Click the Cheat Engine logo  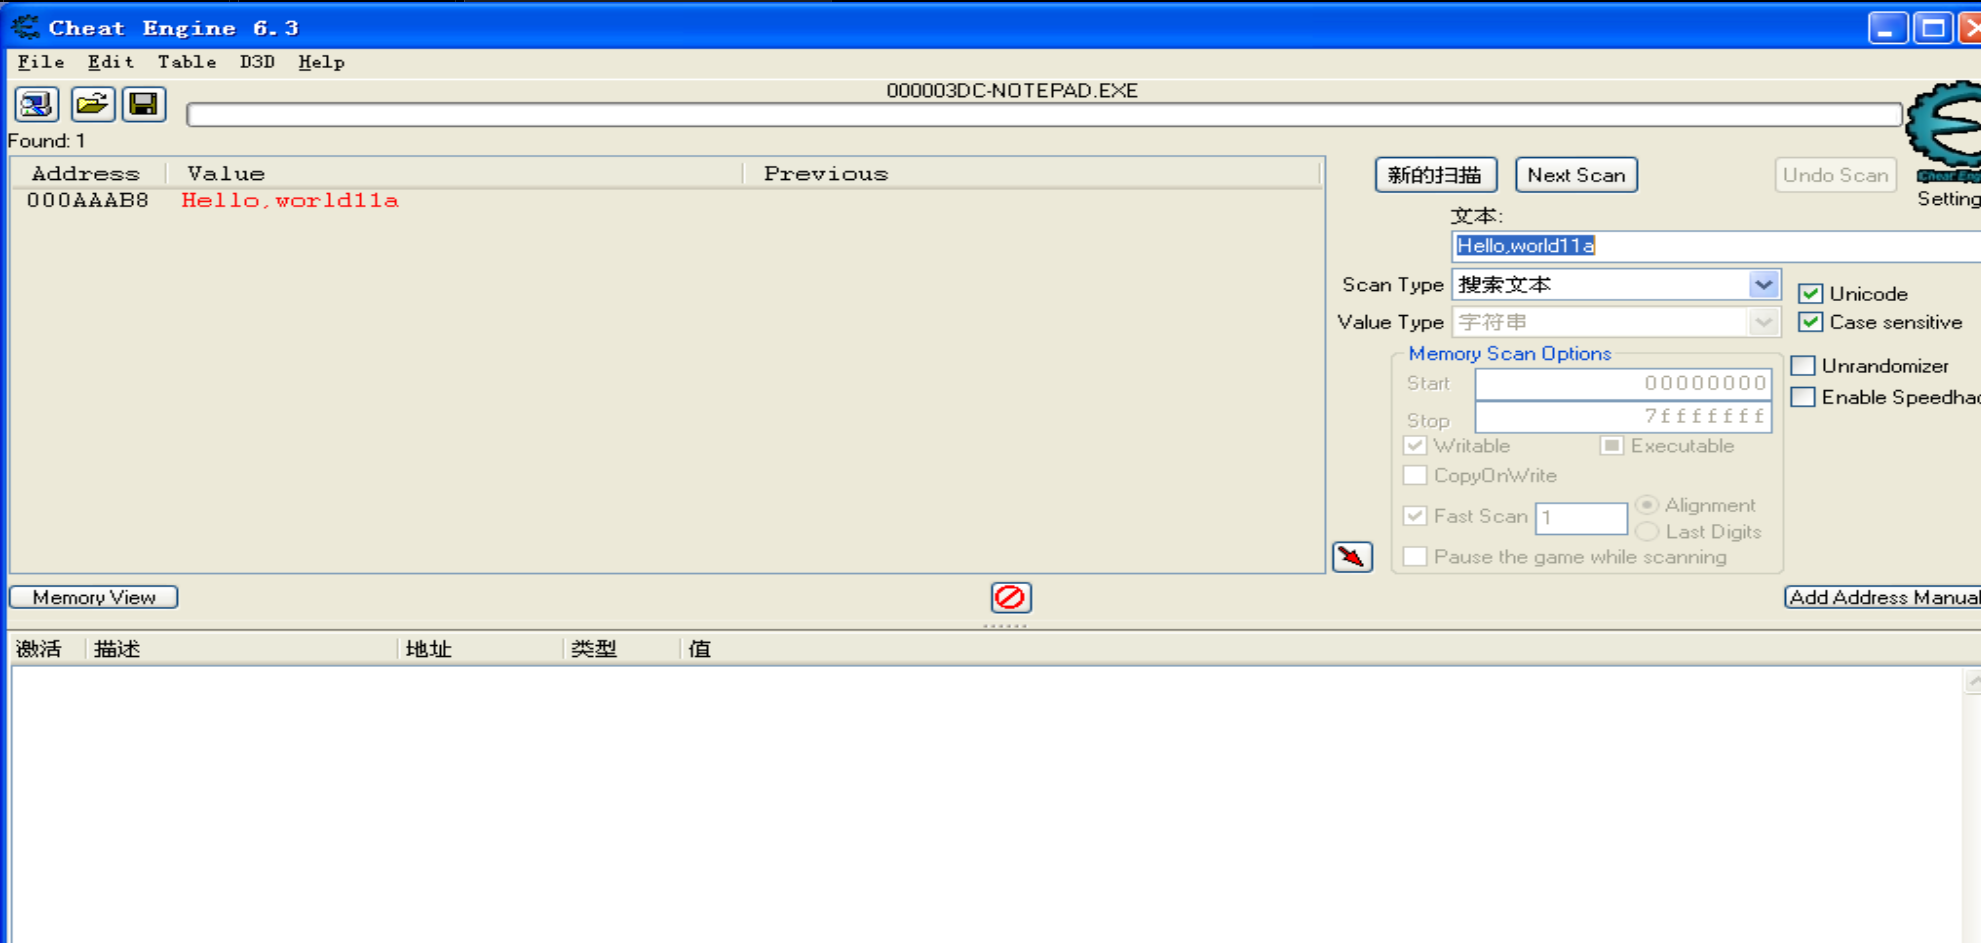click(x=1945, y=130)
